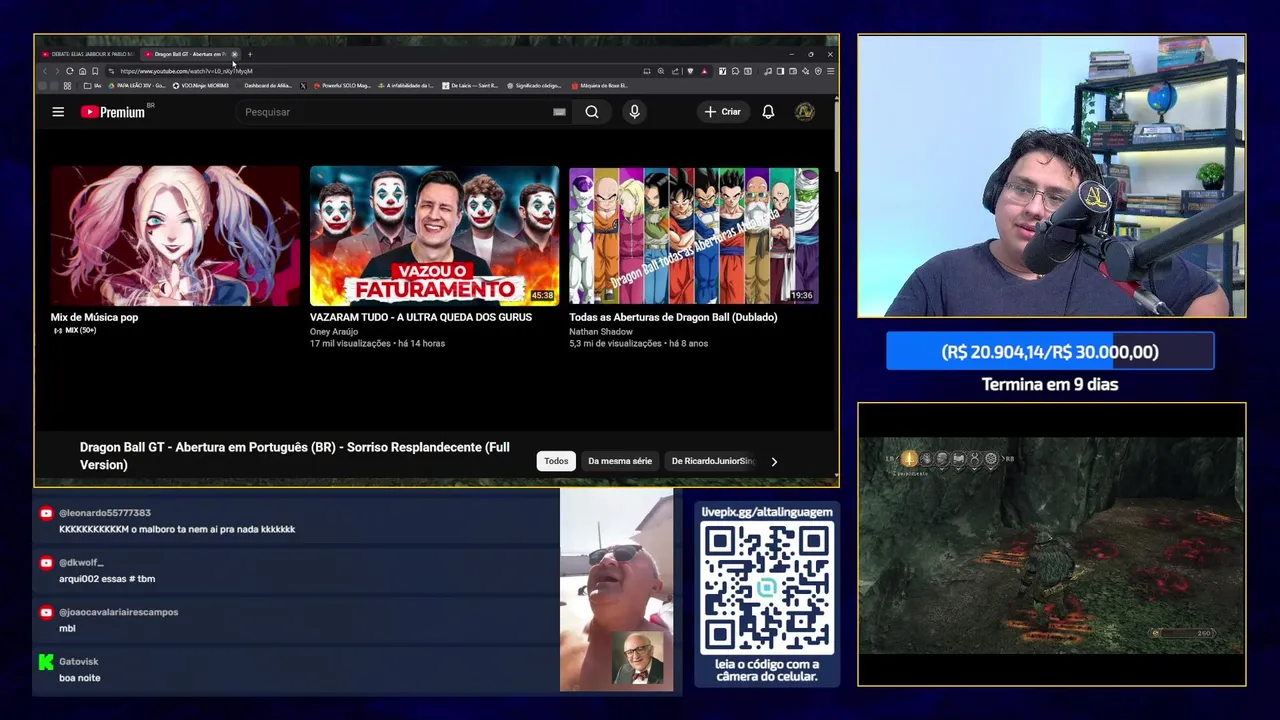Click the share icon in the address bar
Image resolution: width=1280 pixels, height=720 pixels.
pos(675,71)
